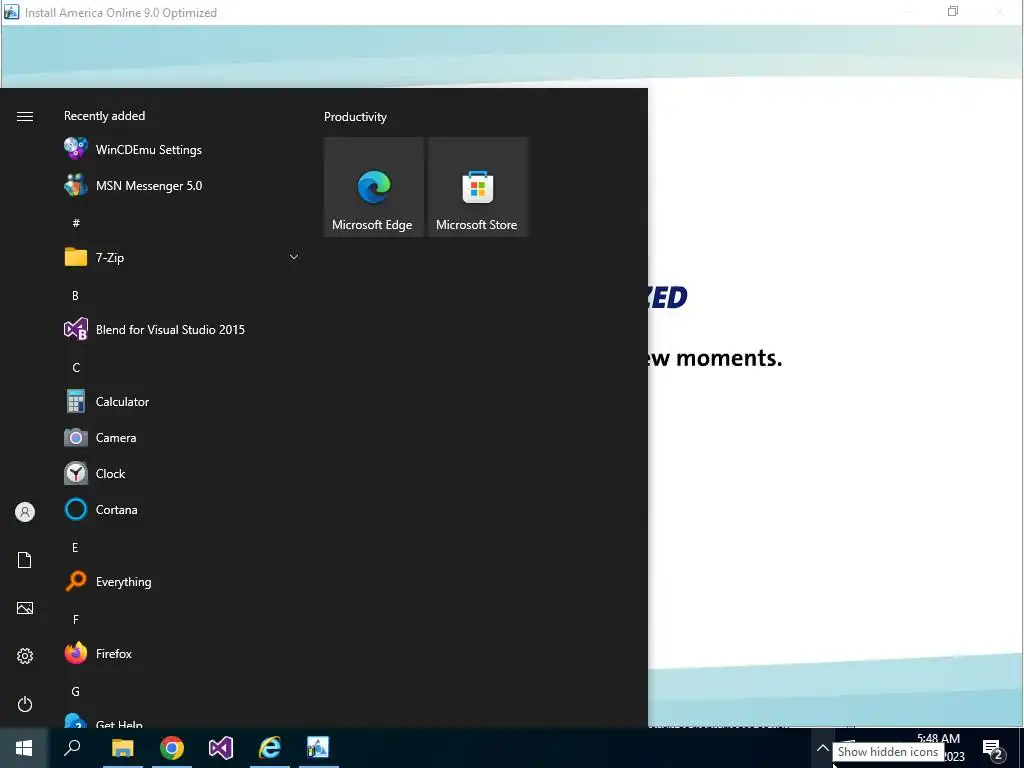This screenshot has height=768, width=1024.
Task: Open the notification center icon
Action: (993, 749)
